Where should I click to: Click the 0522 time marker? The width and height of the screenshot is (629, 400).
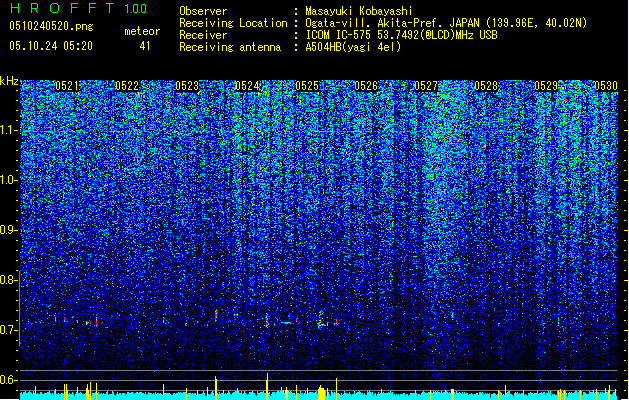coord(127,86)
